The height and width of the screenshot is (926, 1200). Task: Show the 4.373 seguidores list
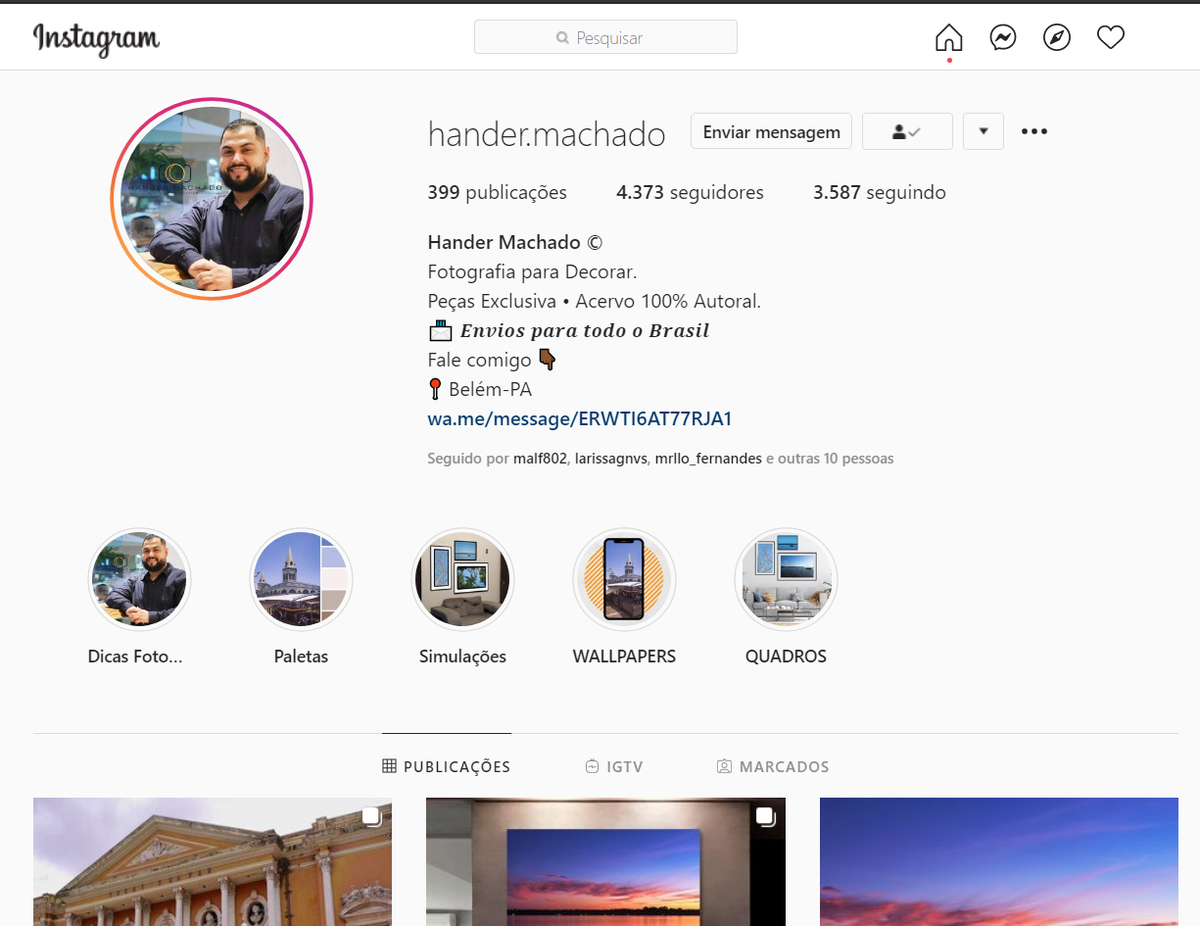click(689, 192)
